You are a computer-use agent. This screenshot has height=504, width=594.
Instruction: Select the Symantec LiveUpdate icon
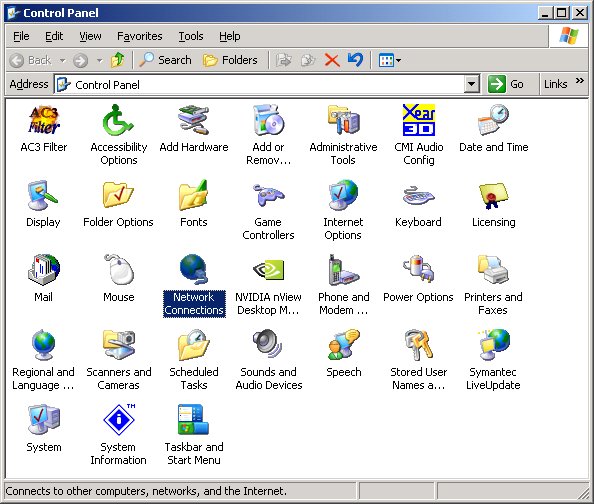click(x=494, y=344)
